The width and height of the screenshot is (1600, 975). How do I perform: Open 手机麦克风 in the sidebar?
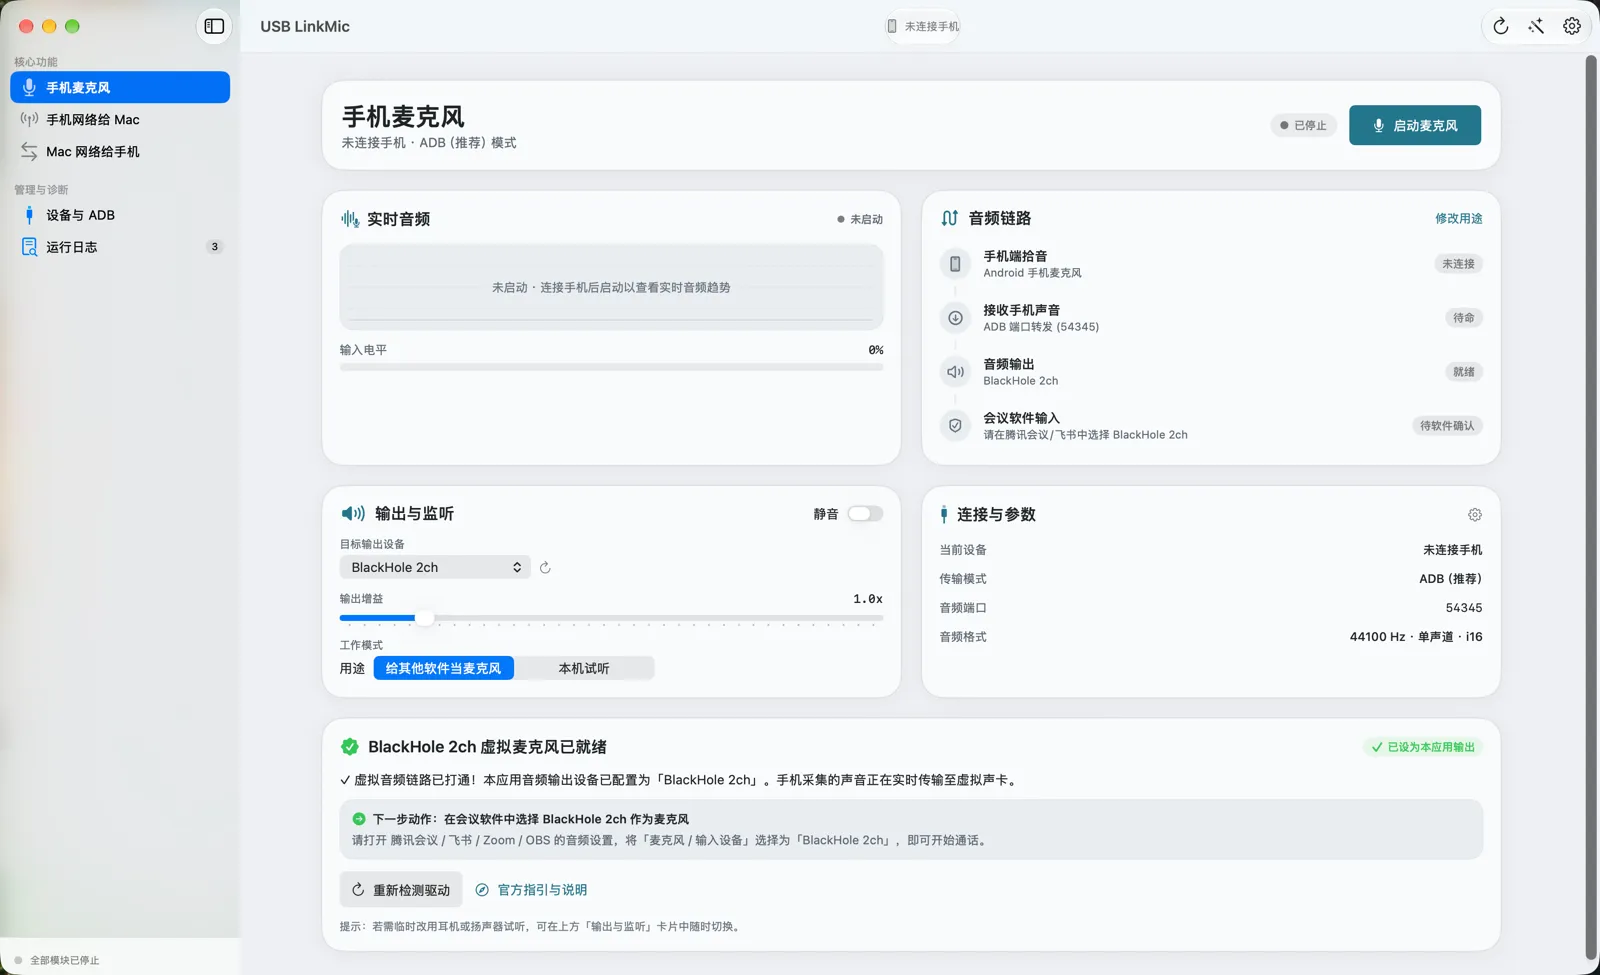[120, 87]
